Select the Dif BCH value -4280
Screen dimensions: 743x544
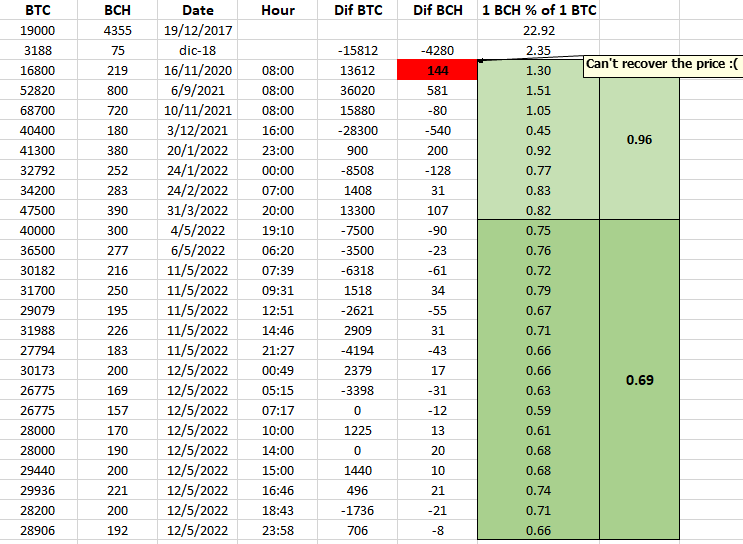pos(437,50)
